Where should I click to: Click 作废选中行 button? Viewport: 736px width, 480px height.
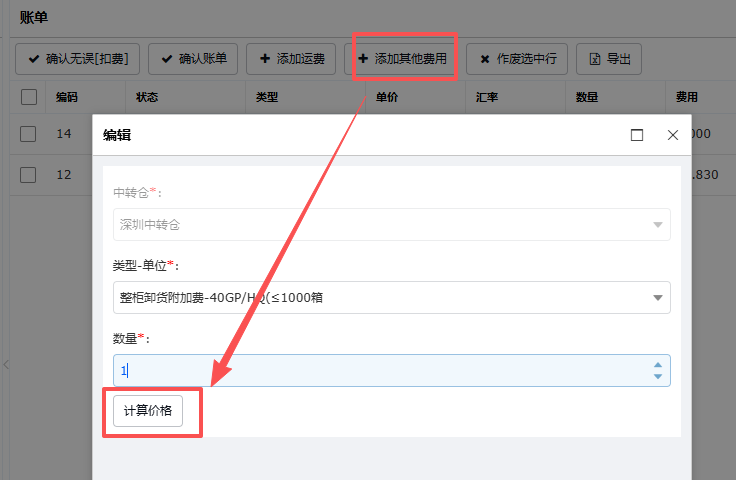coord(517,59)
